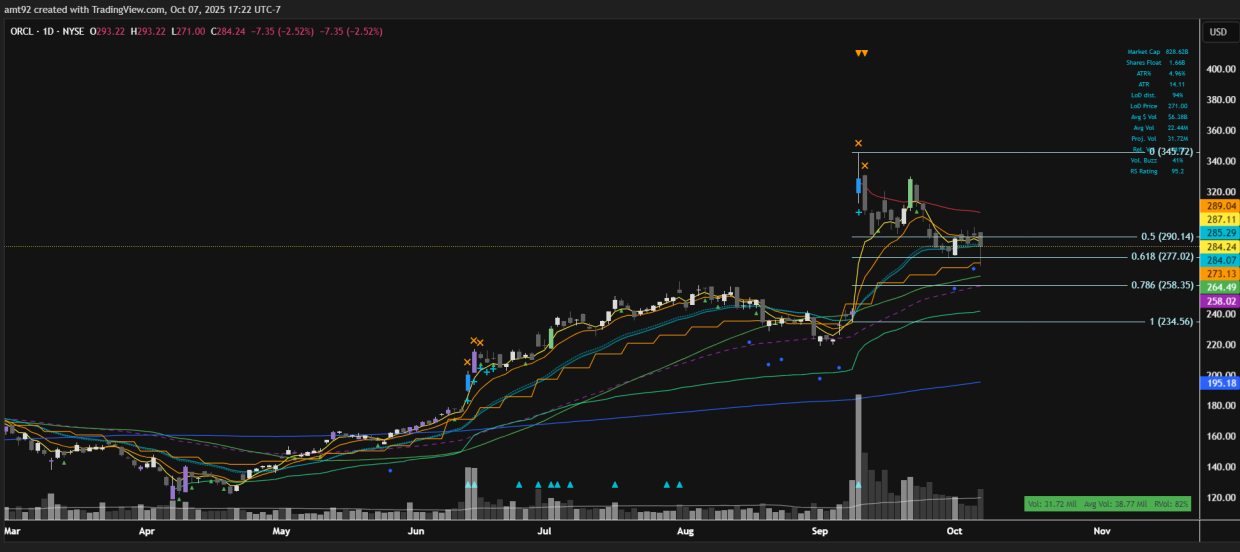Click the green 264.49 price label
The image size is (1240, 552).
coord(1218,287)
